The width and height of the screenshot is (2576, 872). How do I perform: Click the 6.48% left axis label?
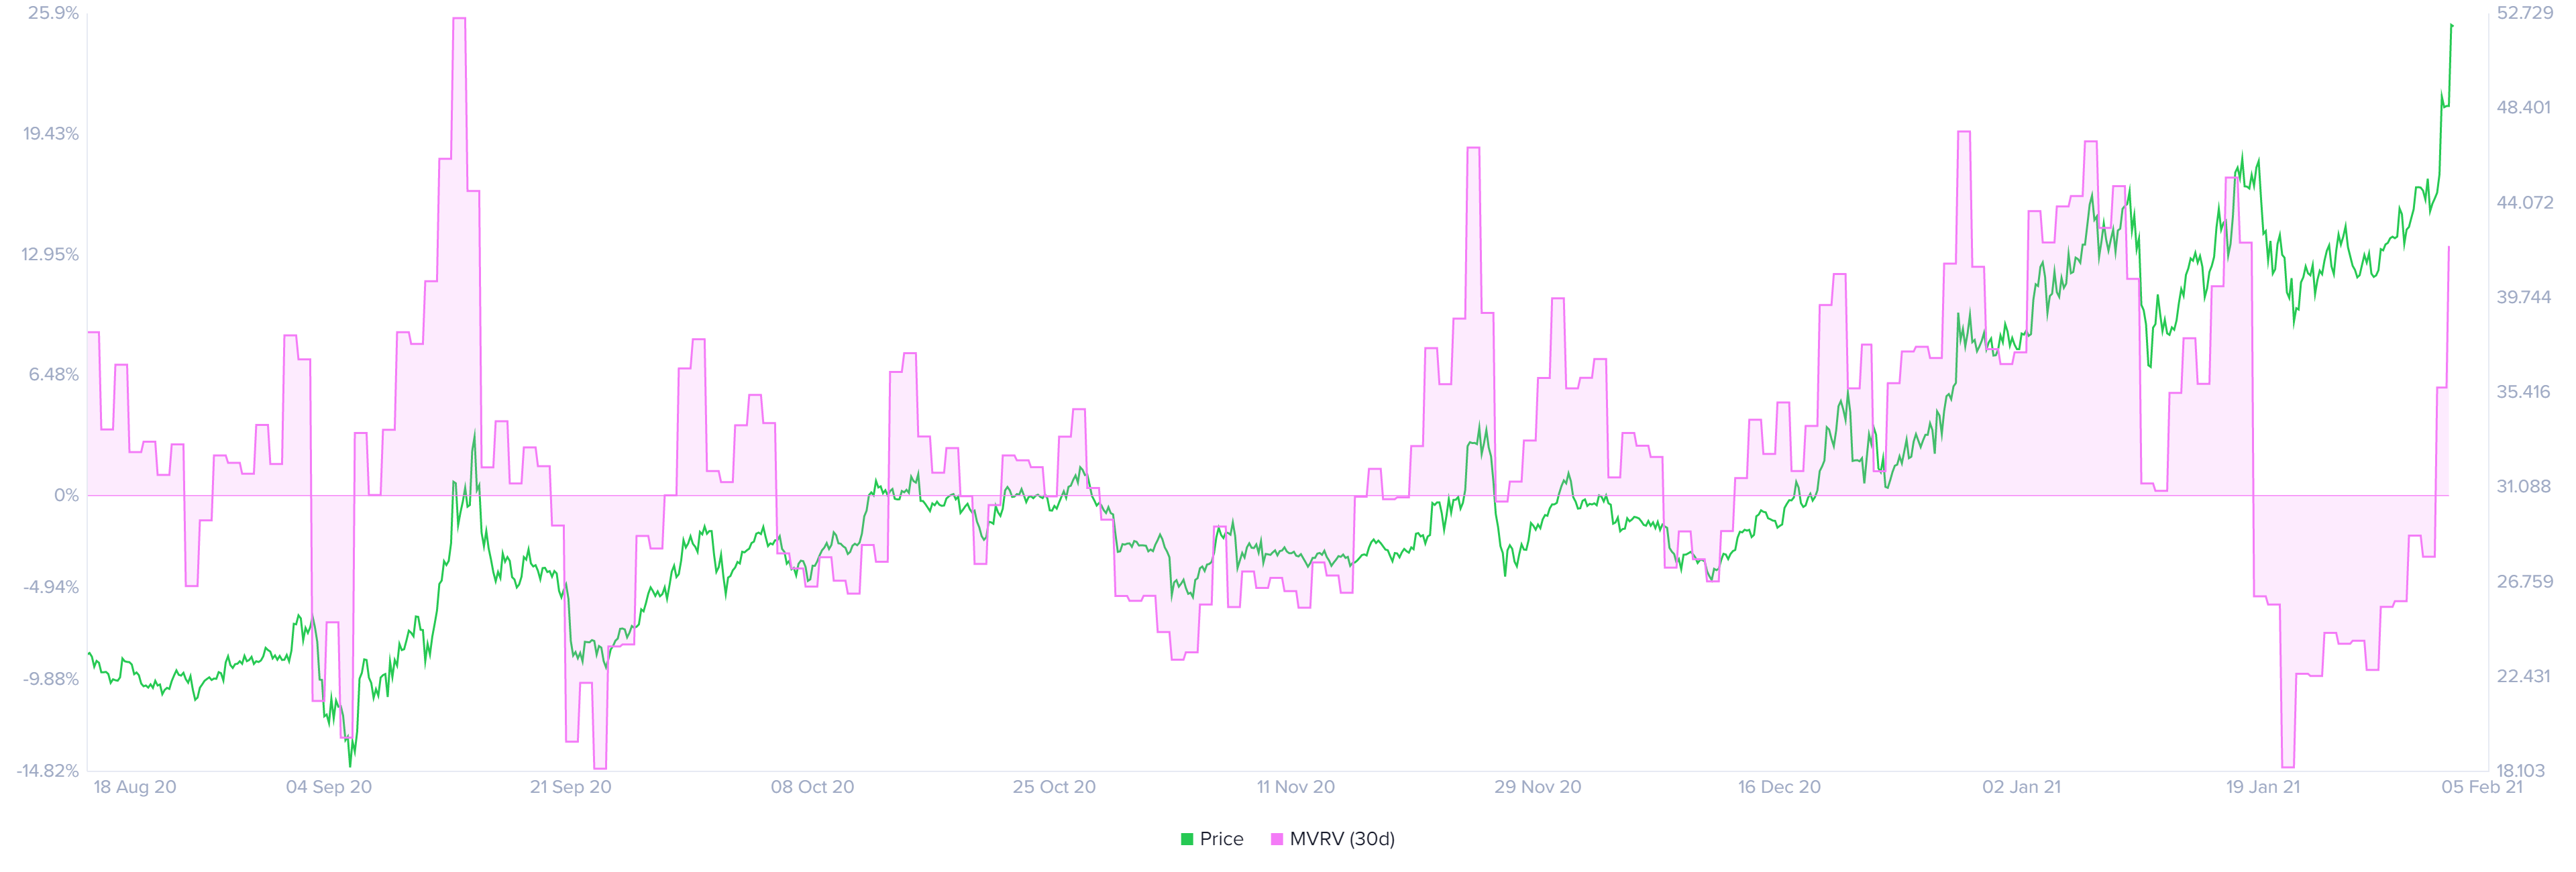tap(54, 375)
